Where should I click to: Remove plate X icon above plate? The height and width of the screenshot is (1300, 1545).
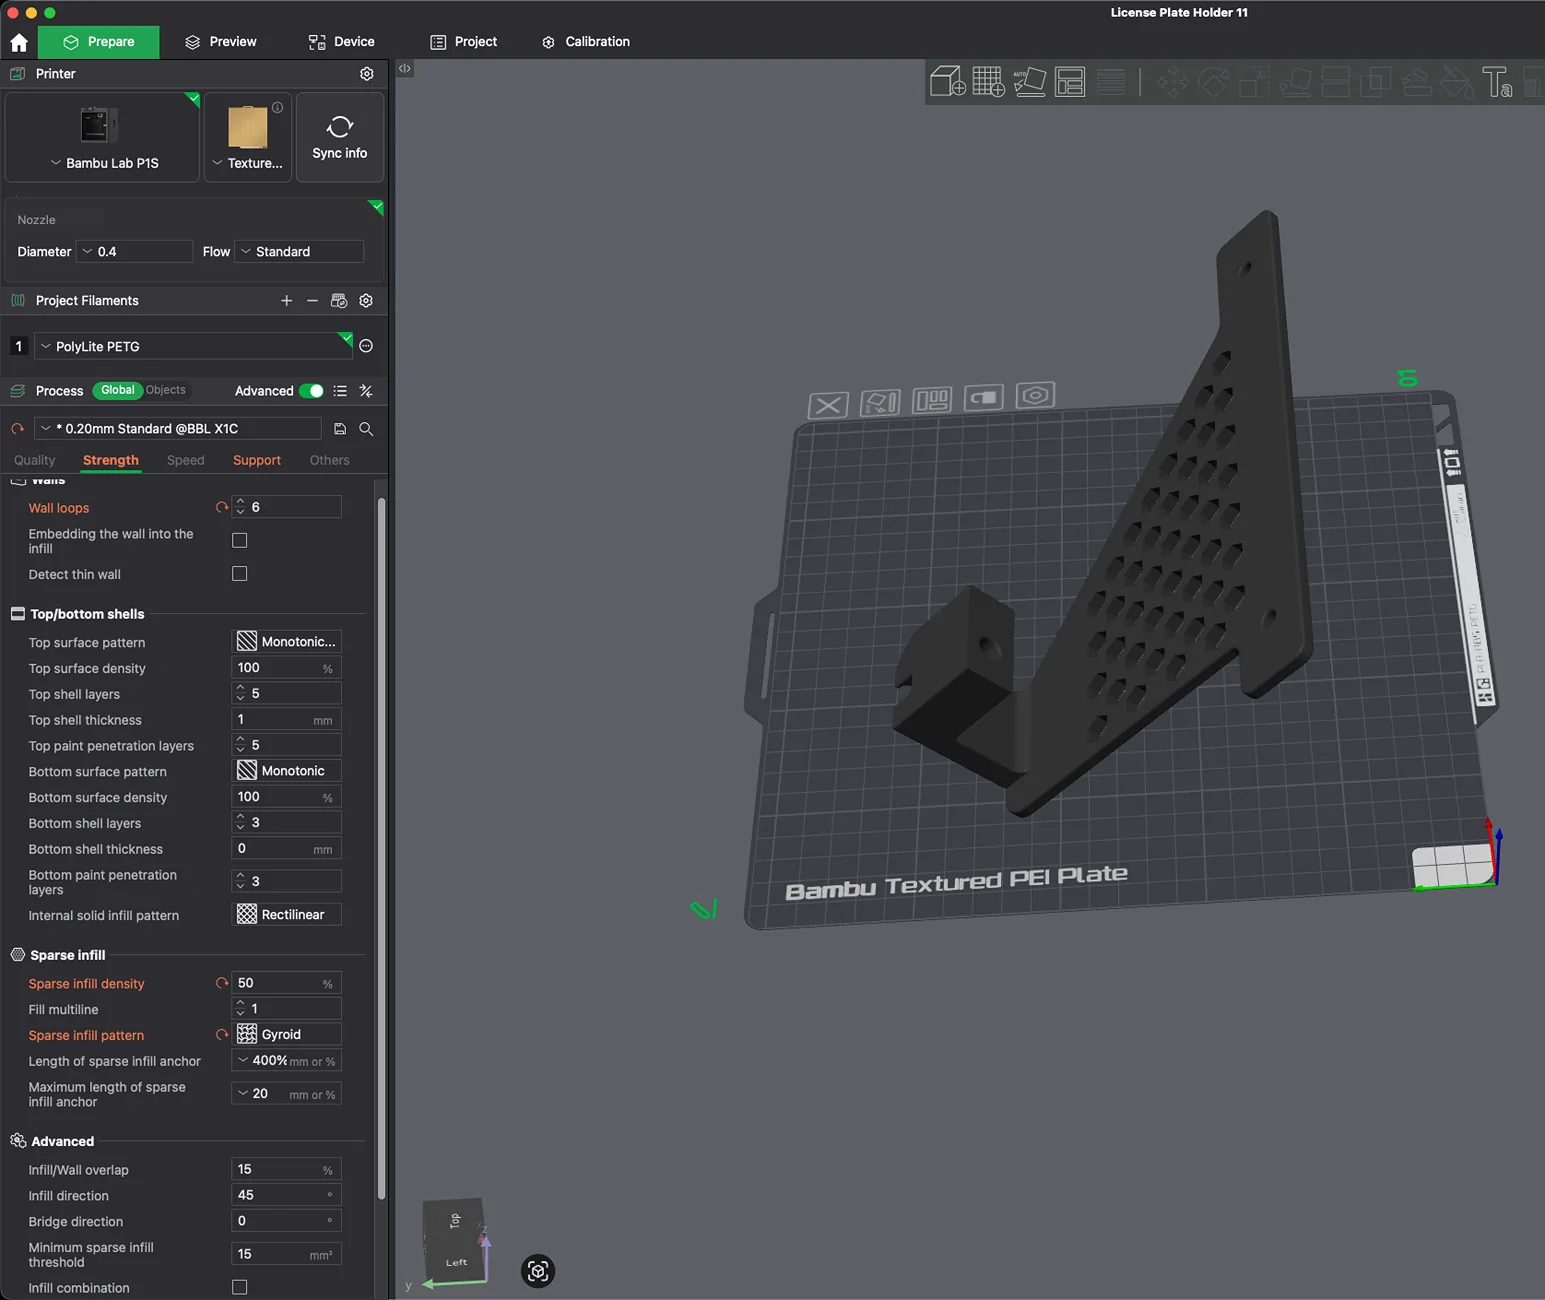tap(828, 405)
